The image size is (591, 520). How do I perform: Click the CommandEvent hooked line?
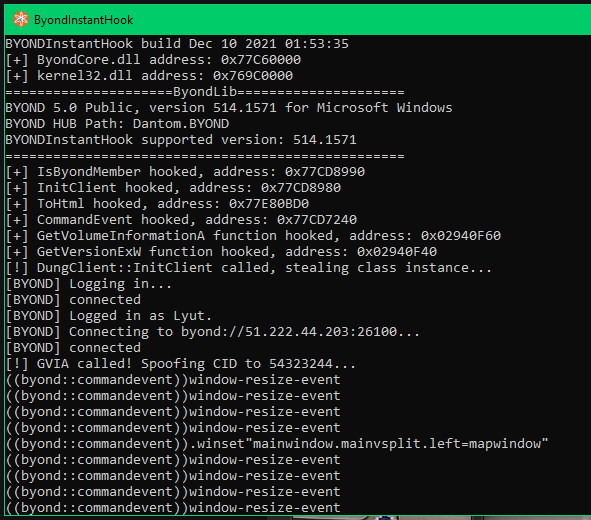(x=181, y=220)
